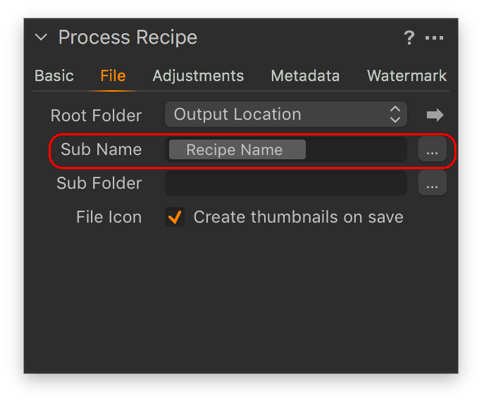This screenshot has width=482, height=403.
Task: Click the File Icon label
Action: 109,217
